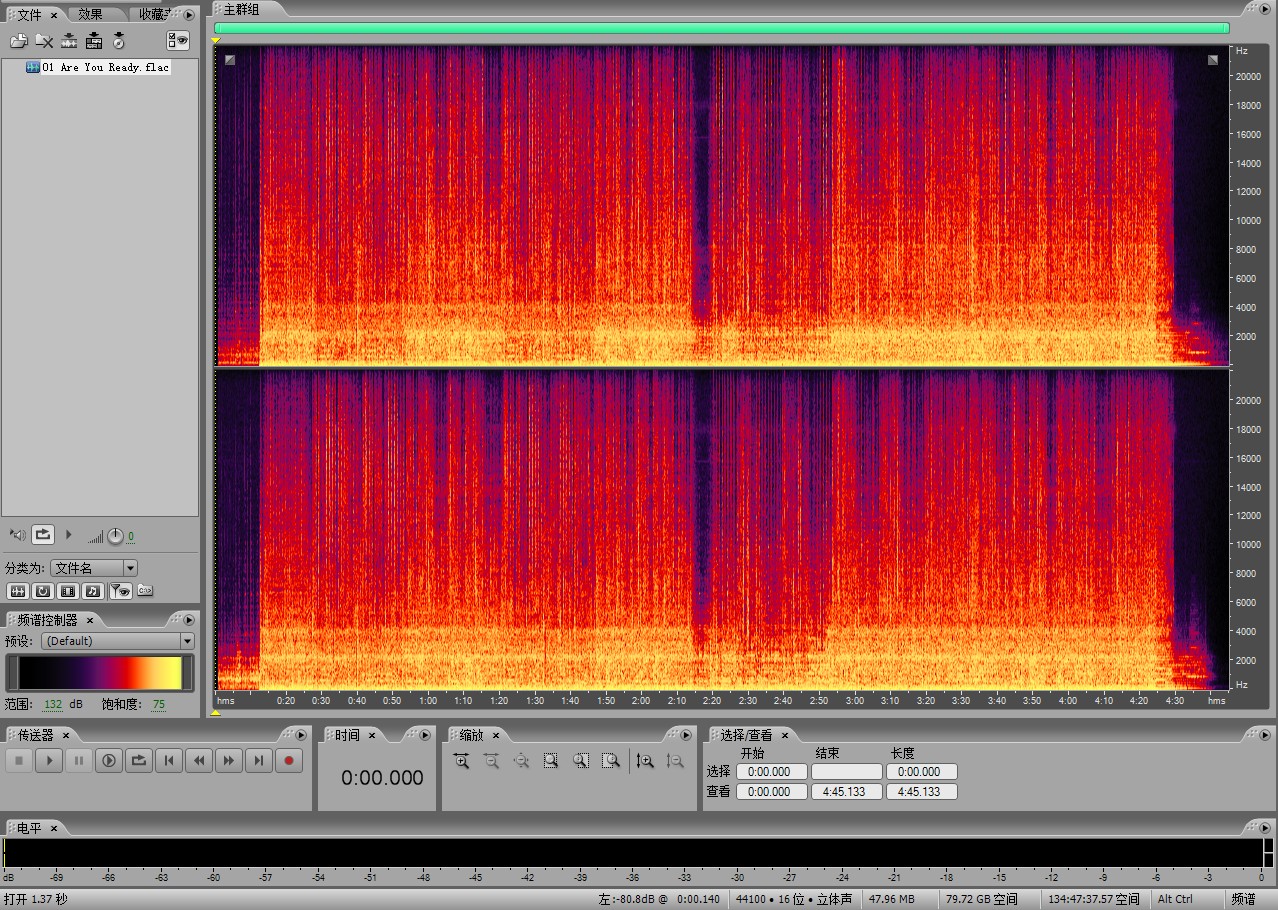This screenshot has height=910, width=1278.
Task: Open the files panel flyout menu arrow
Action: click(188, 14)
